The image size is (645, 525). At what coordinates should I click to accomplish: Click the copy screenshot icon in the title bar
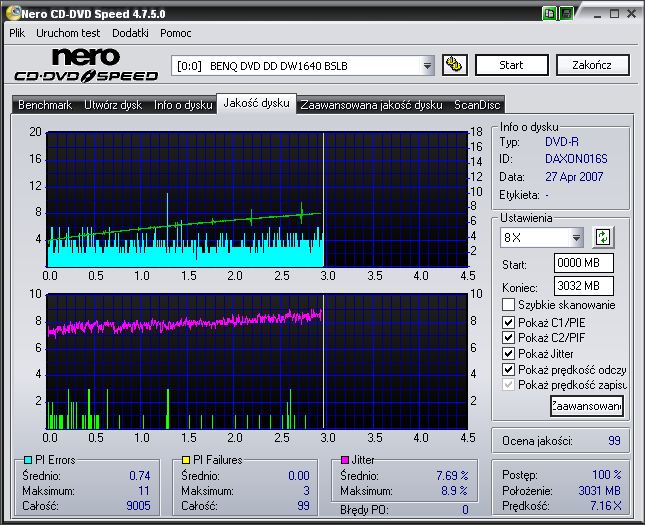tap(549, 14)
